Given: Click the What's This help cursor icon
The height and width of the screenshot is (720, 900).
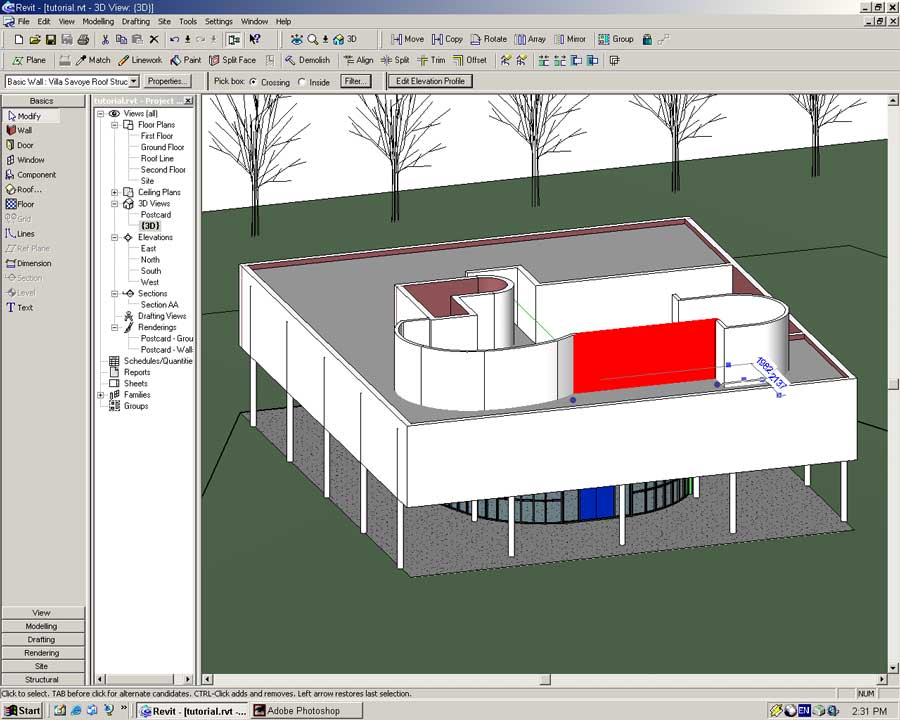Looking at the screenshot, I should [255, 39].
